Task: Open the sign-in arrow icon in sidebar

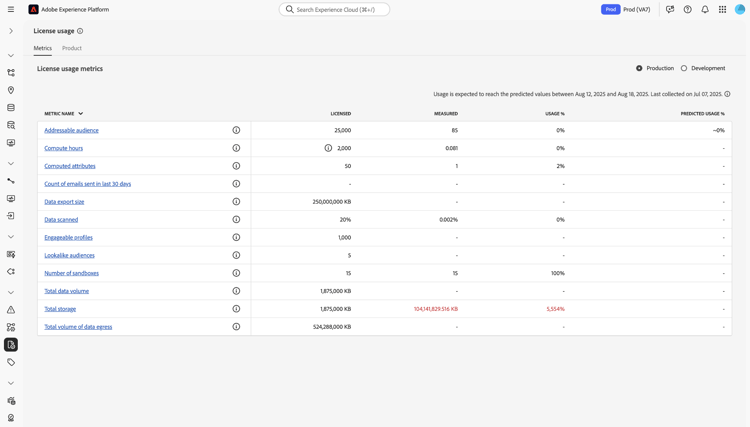Action: 11,216
